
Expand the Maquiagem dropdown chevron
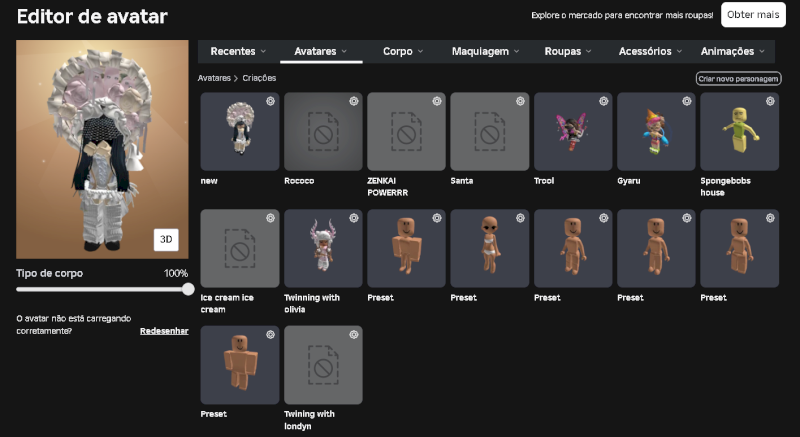click(x=516, y=52)
